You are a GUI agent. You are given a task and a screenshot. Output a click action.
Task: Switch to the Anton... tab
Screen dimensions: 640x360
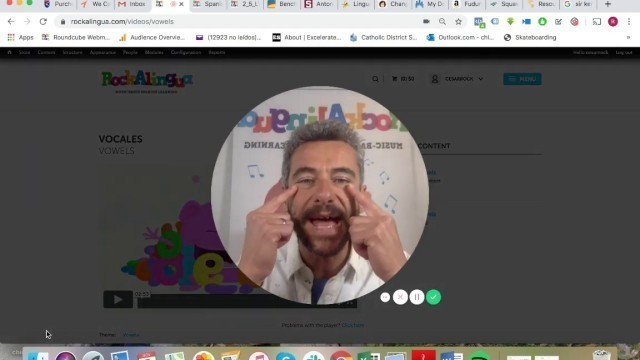[319, 4]
